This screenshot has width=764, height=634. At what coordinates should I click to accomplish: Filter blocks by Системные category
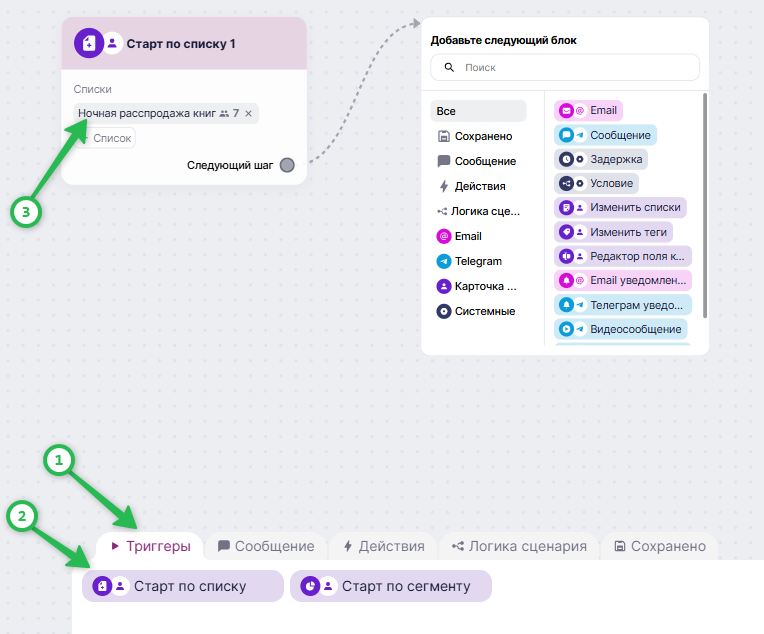coord(478,311)
